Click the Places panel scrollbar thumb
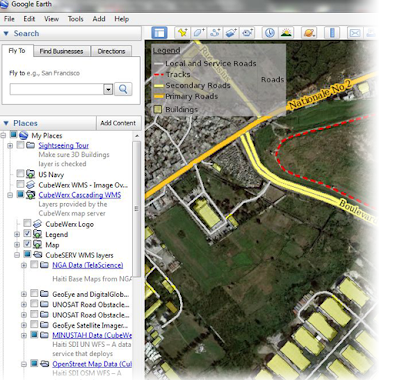The height and width of the screenshot is (380, 400). (x=136, y=208)
